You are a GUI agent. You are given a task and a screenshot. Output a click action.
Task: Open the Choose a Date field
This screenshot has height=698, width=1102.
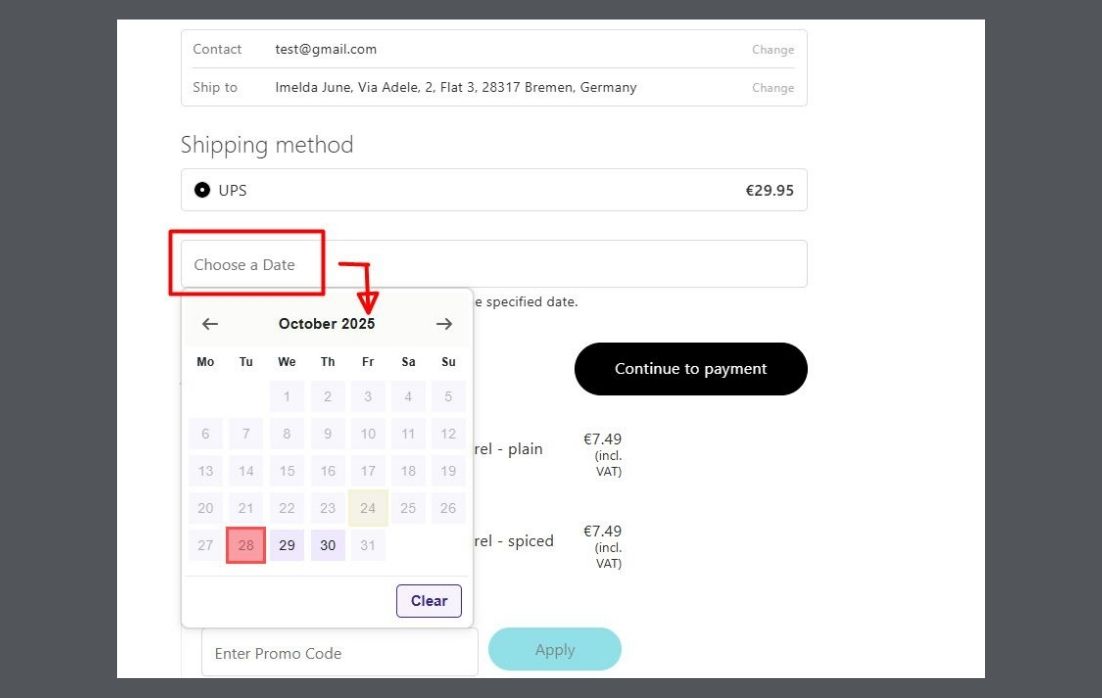493,265
